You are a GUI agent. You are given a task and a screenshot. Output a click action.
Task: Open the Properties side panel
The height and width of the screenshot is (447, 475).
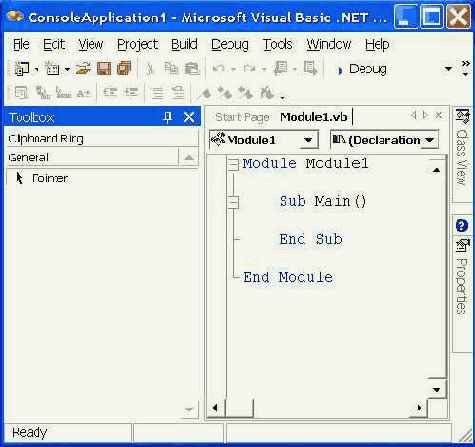pos(462,277)
